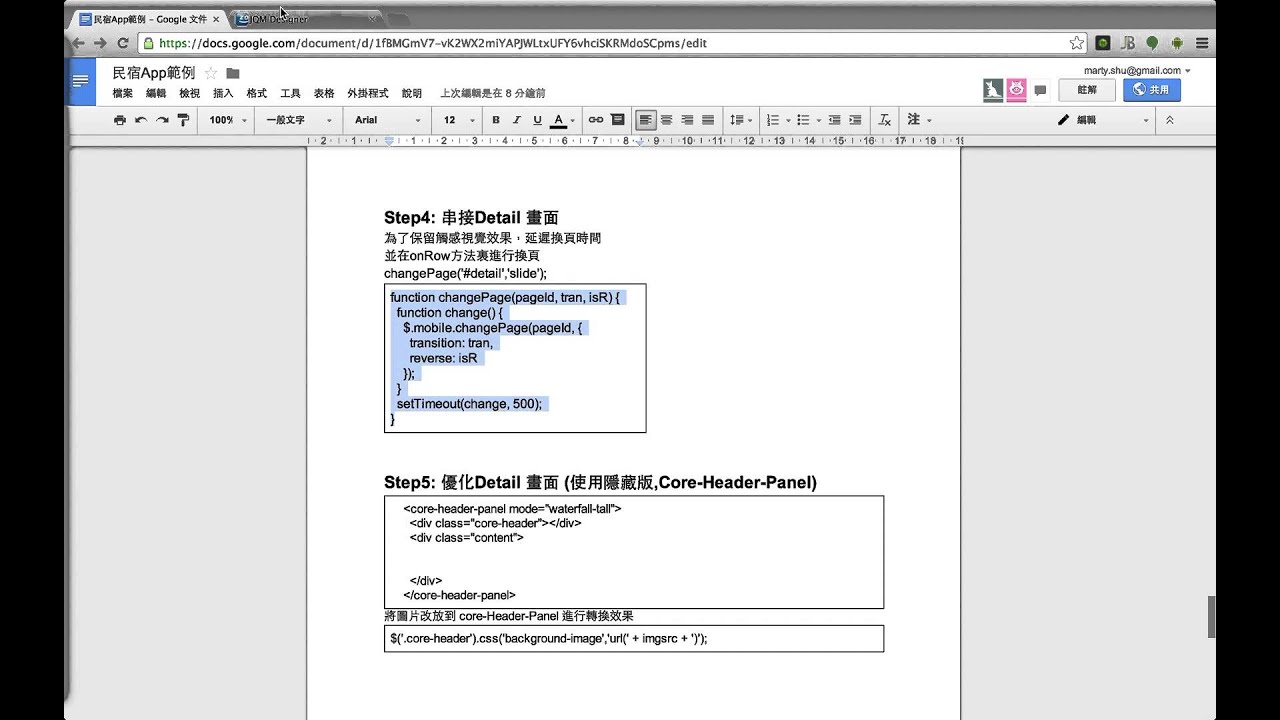The height and width of the screenshot is (720, 1280).
Task: Open the text color picker
Action: pos(562,120)
